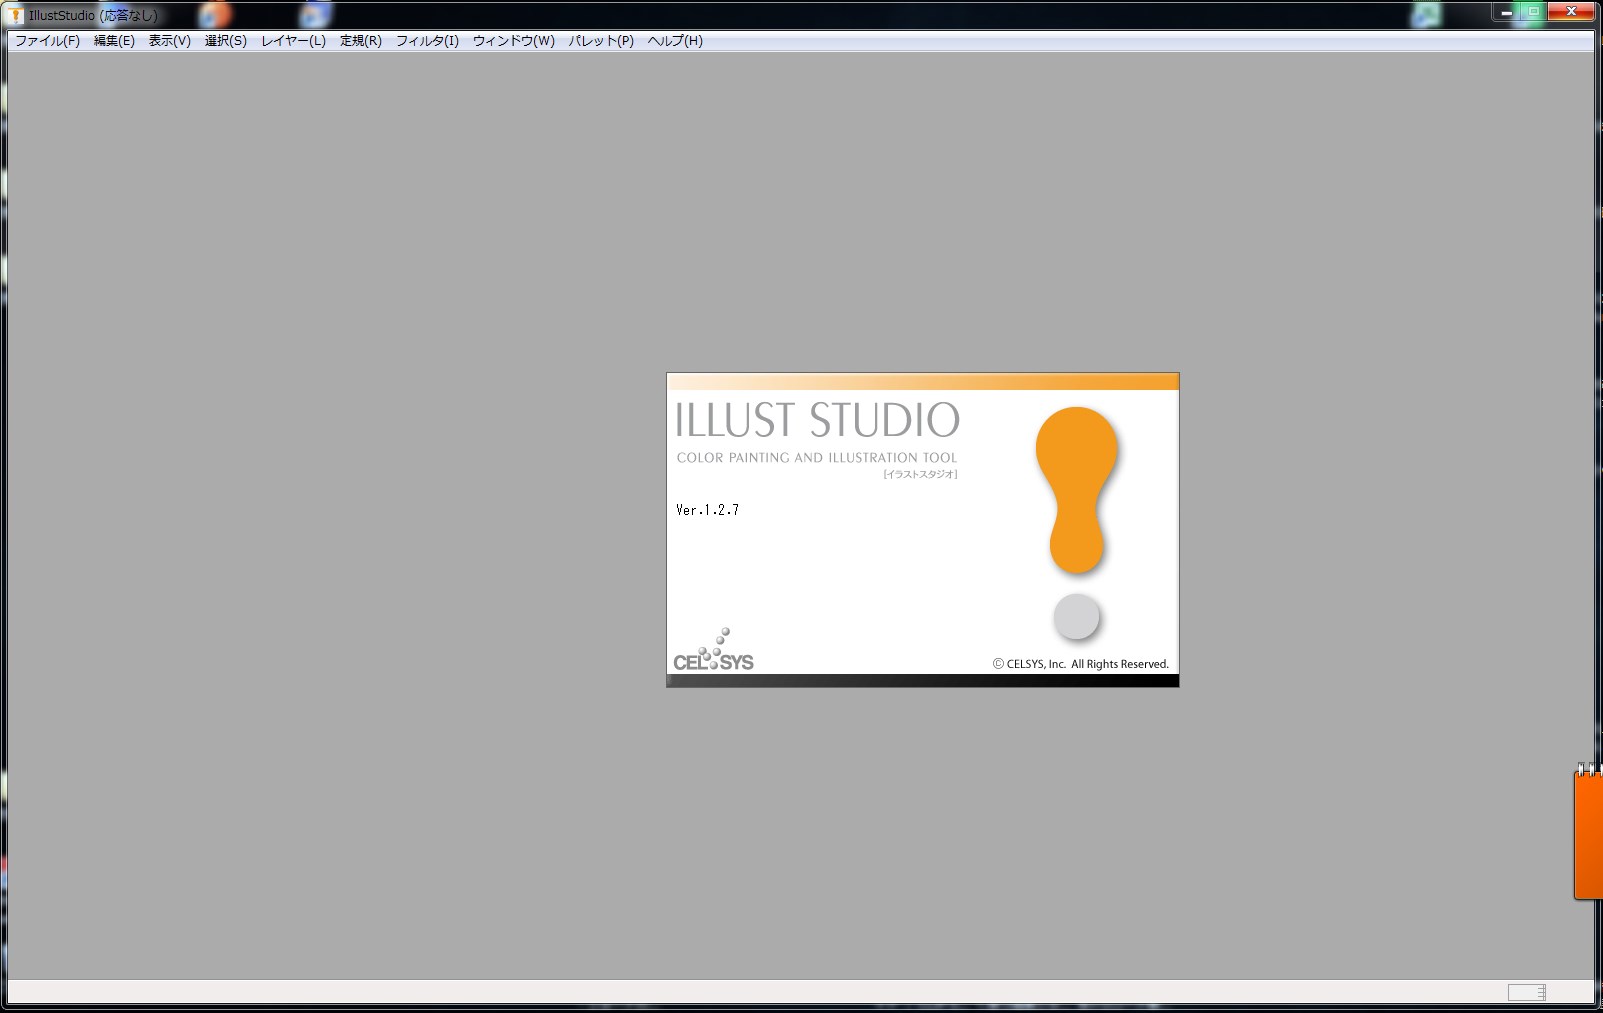Click the CELSYS logo on the splash

pyautogui.click(x=714, y=650)
